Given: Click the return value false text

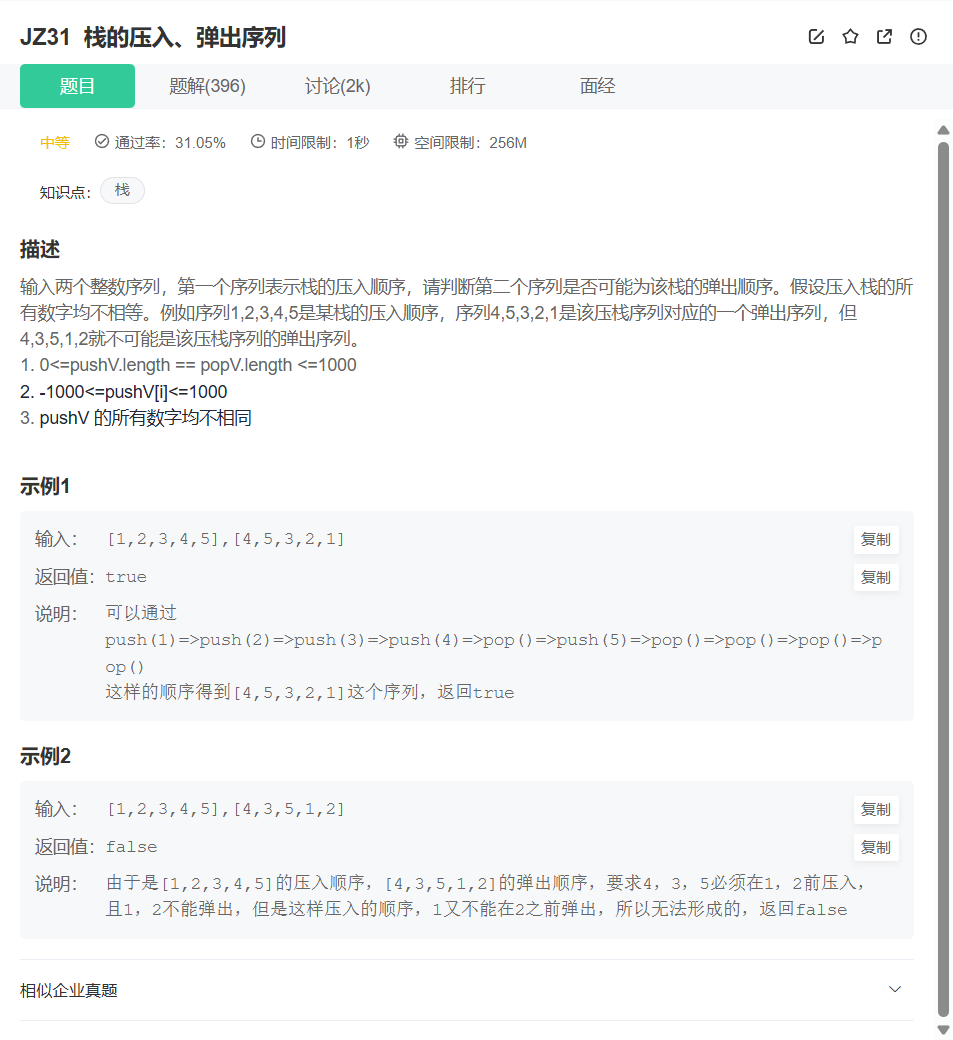Looking at the screenshot, I should point(131,847).
